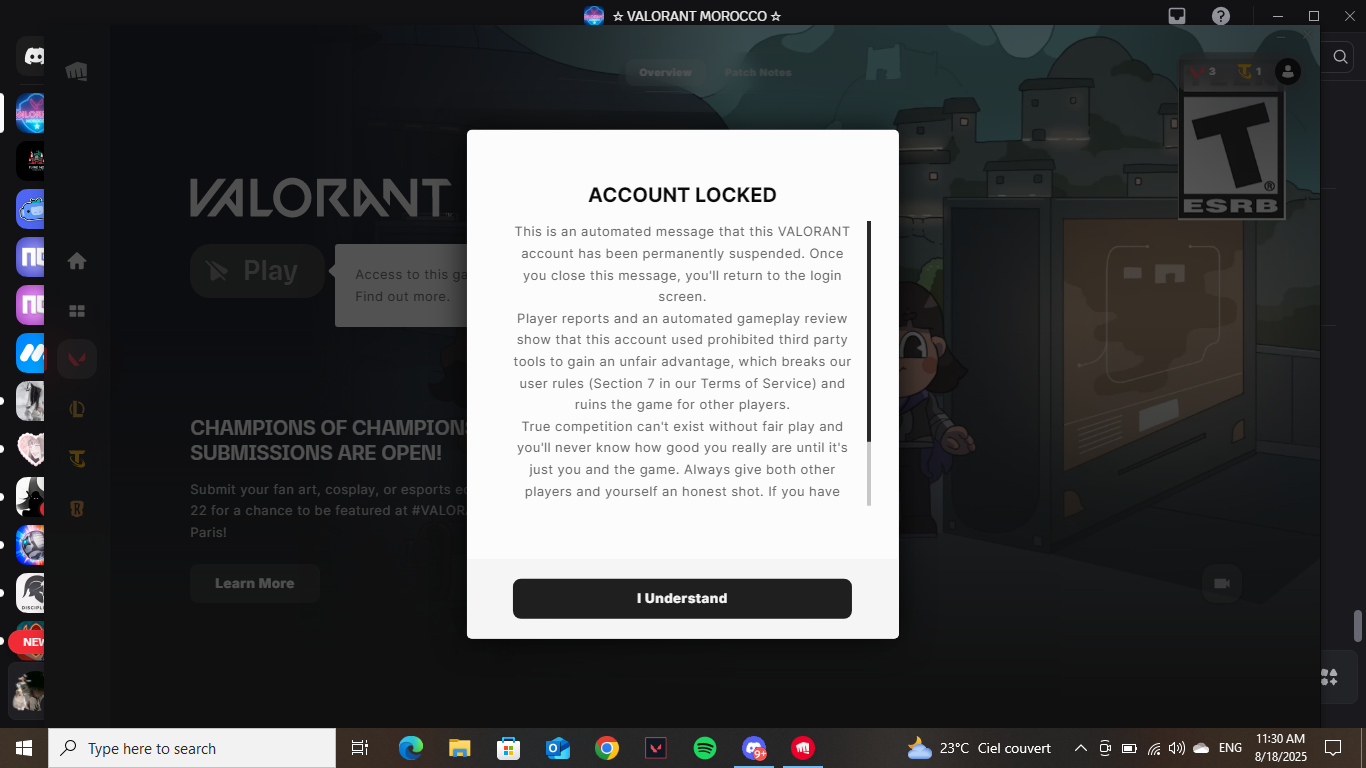The height and width of the screenshot is (768, 1366).
Task: Click the Play button for VALORANT
Action: click(257, 271)
